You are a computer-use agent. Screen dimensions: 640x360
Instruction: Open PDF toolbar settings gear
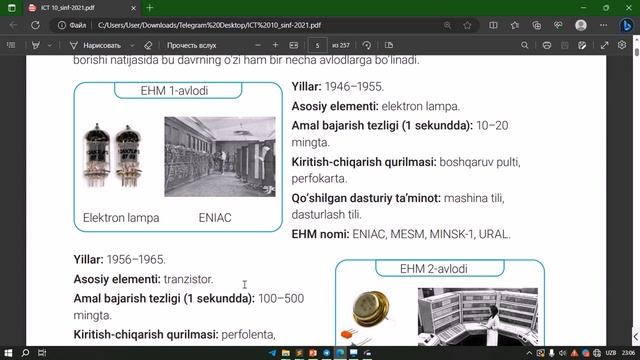pos(622,45)
